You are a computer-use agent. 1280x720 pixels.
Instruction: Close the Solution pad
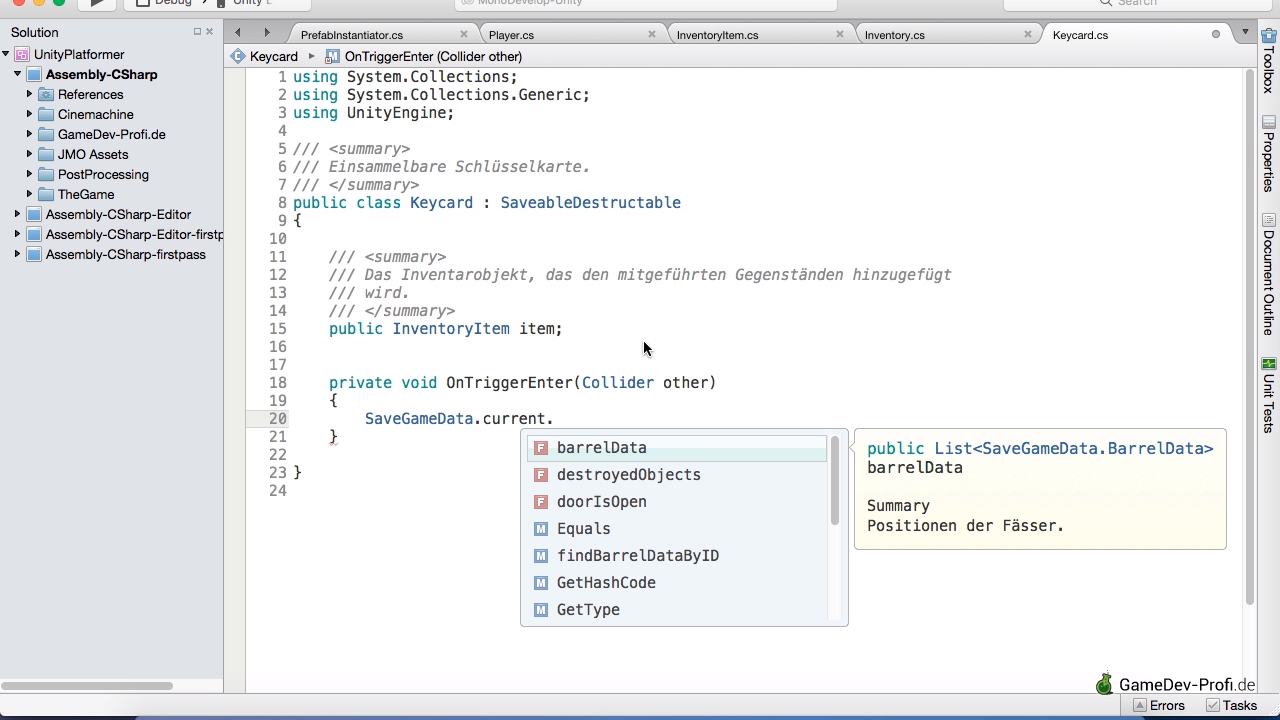pyautogui.click(x=209, y=32)
